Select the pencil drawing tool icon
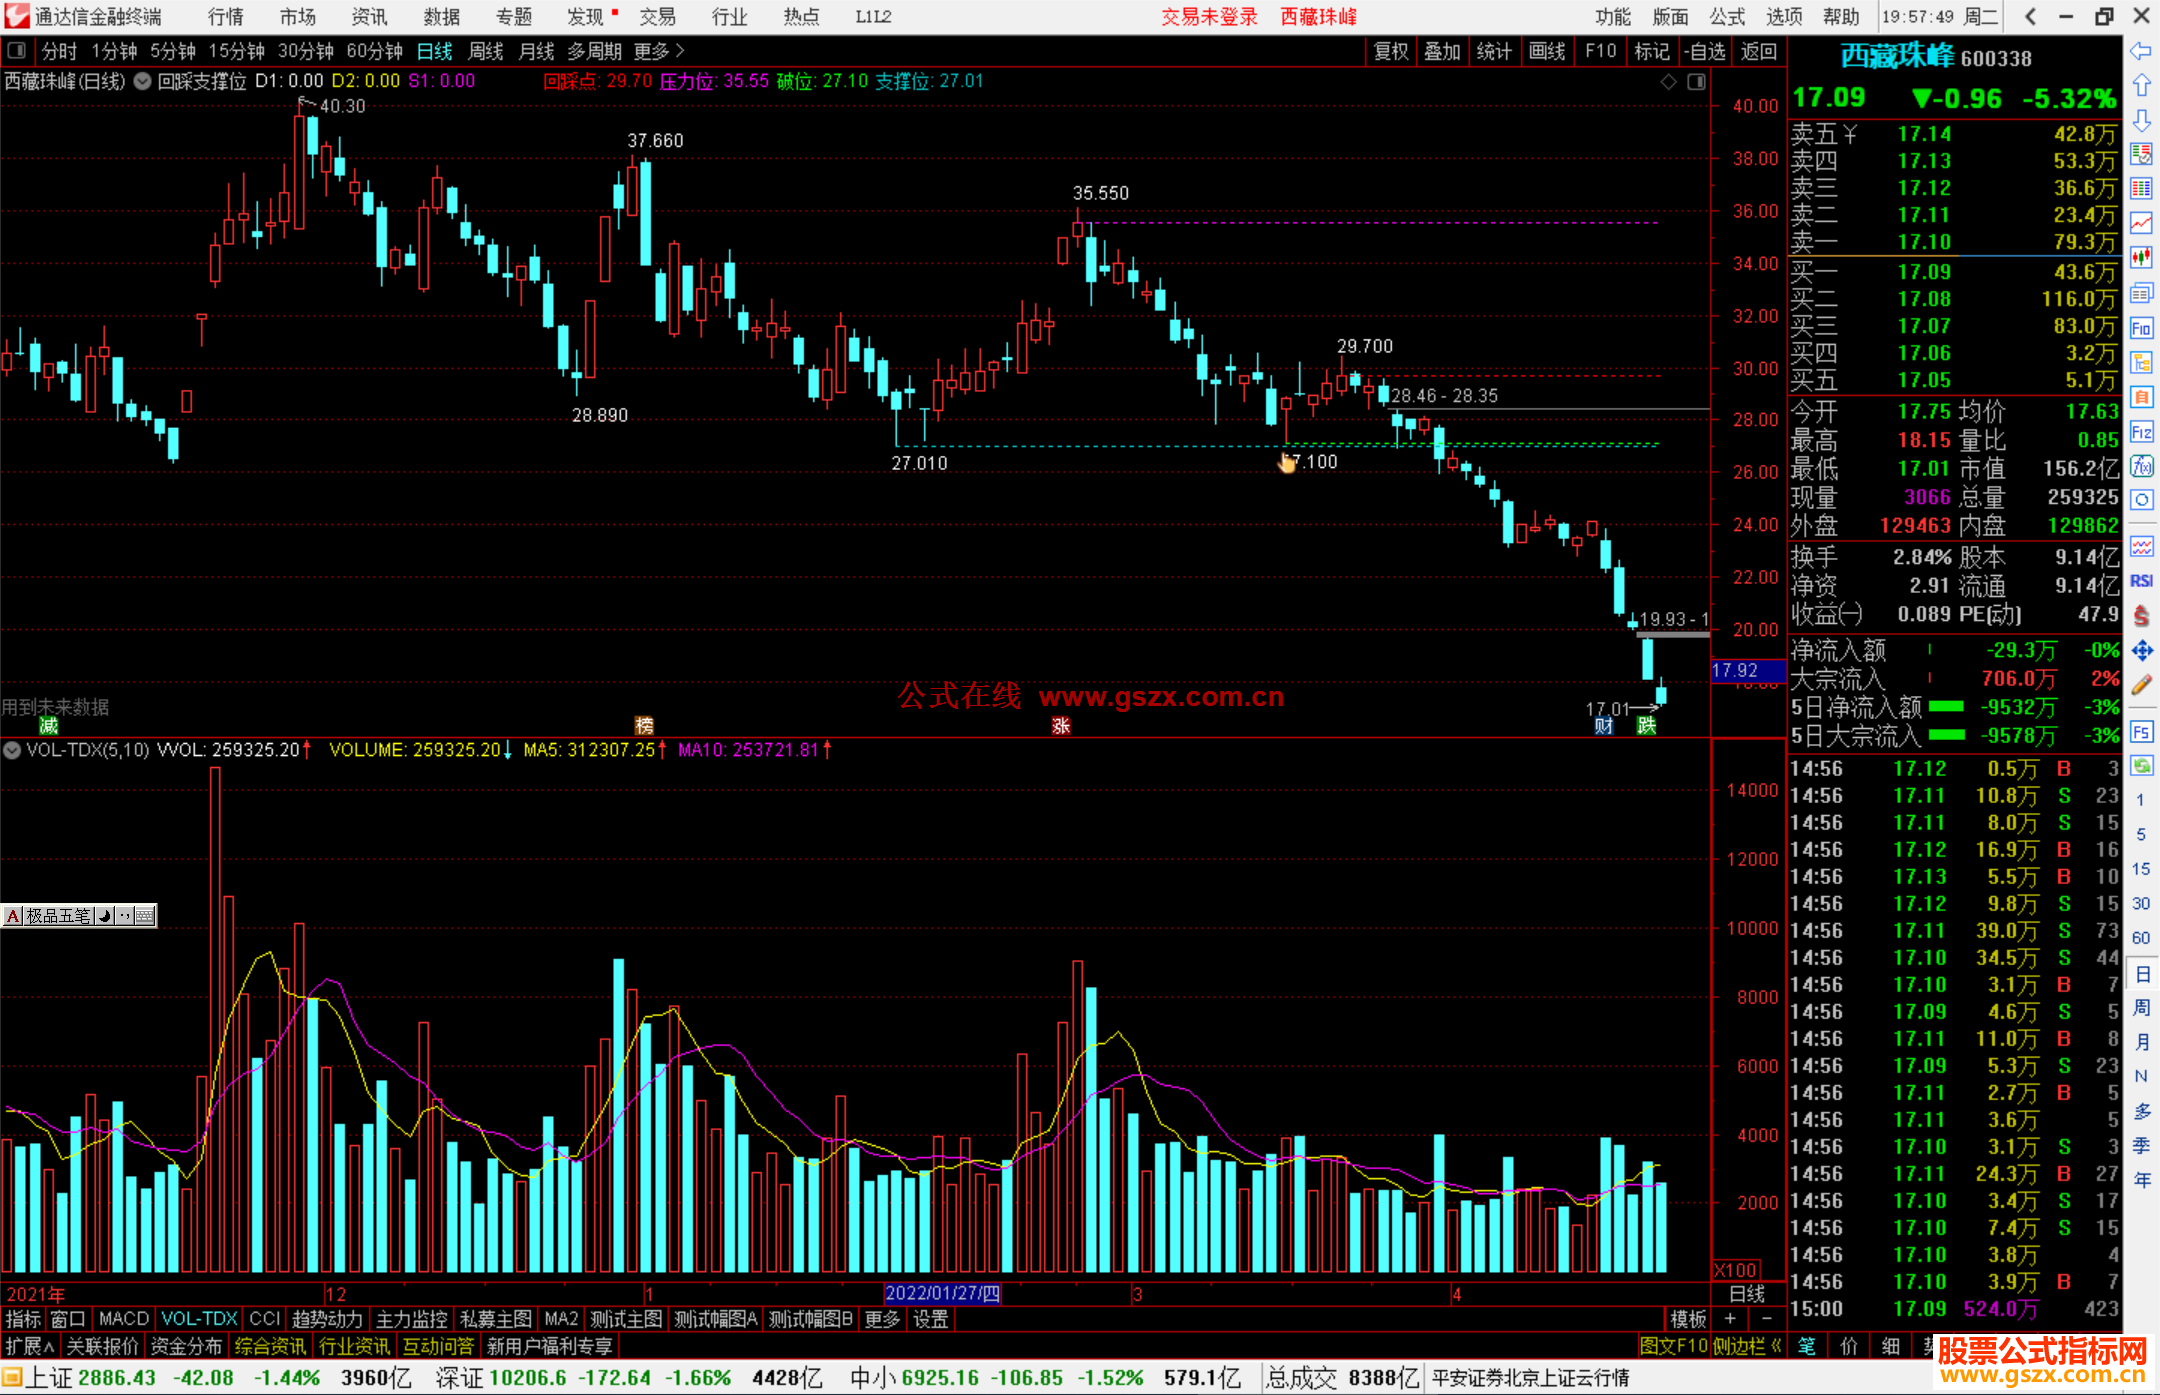The width and height of the screenshot is (2160, 1395). [x=2141, y=685]
